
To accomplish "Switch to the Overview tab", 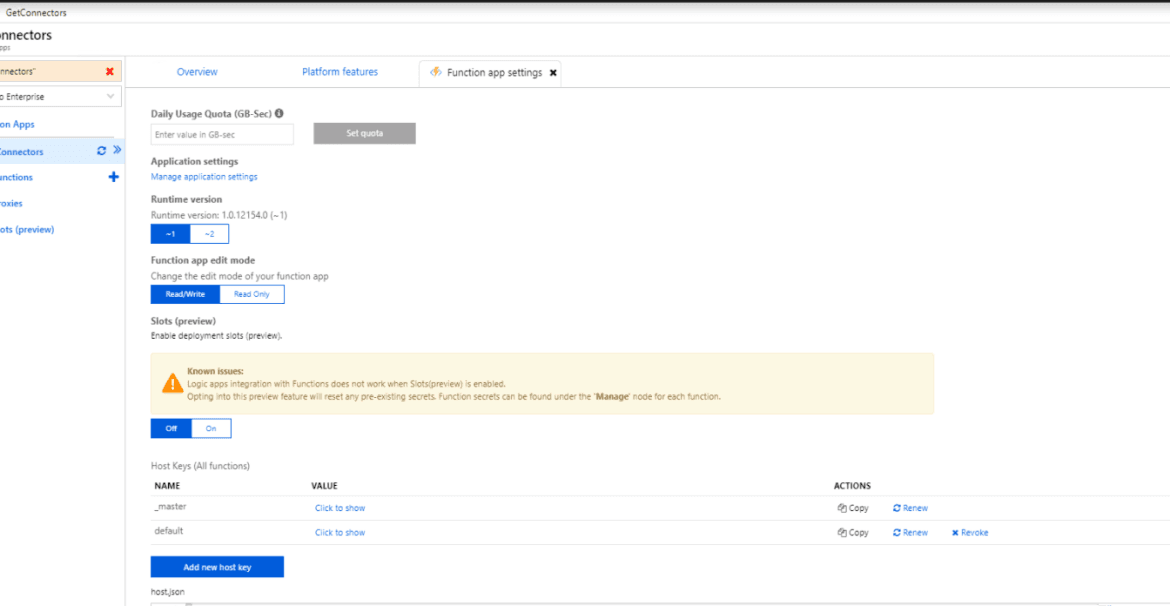I will pyautogui.click(x=197, y=72).
